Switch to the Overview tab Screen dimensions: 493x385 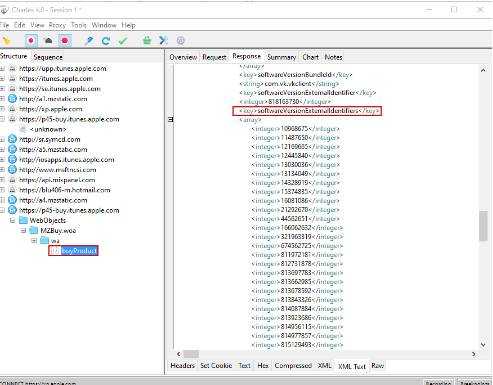point(183,57)
